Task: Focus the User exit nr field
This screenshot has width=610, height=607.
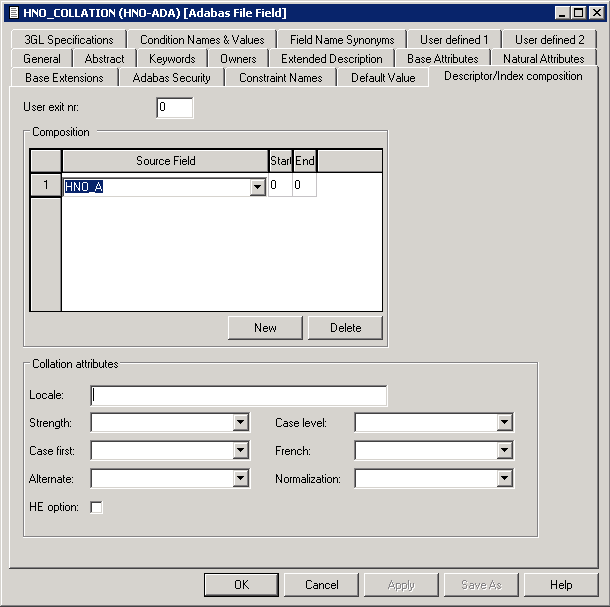Action: pyautogui.click(x=175, y=107)
